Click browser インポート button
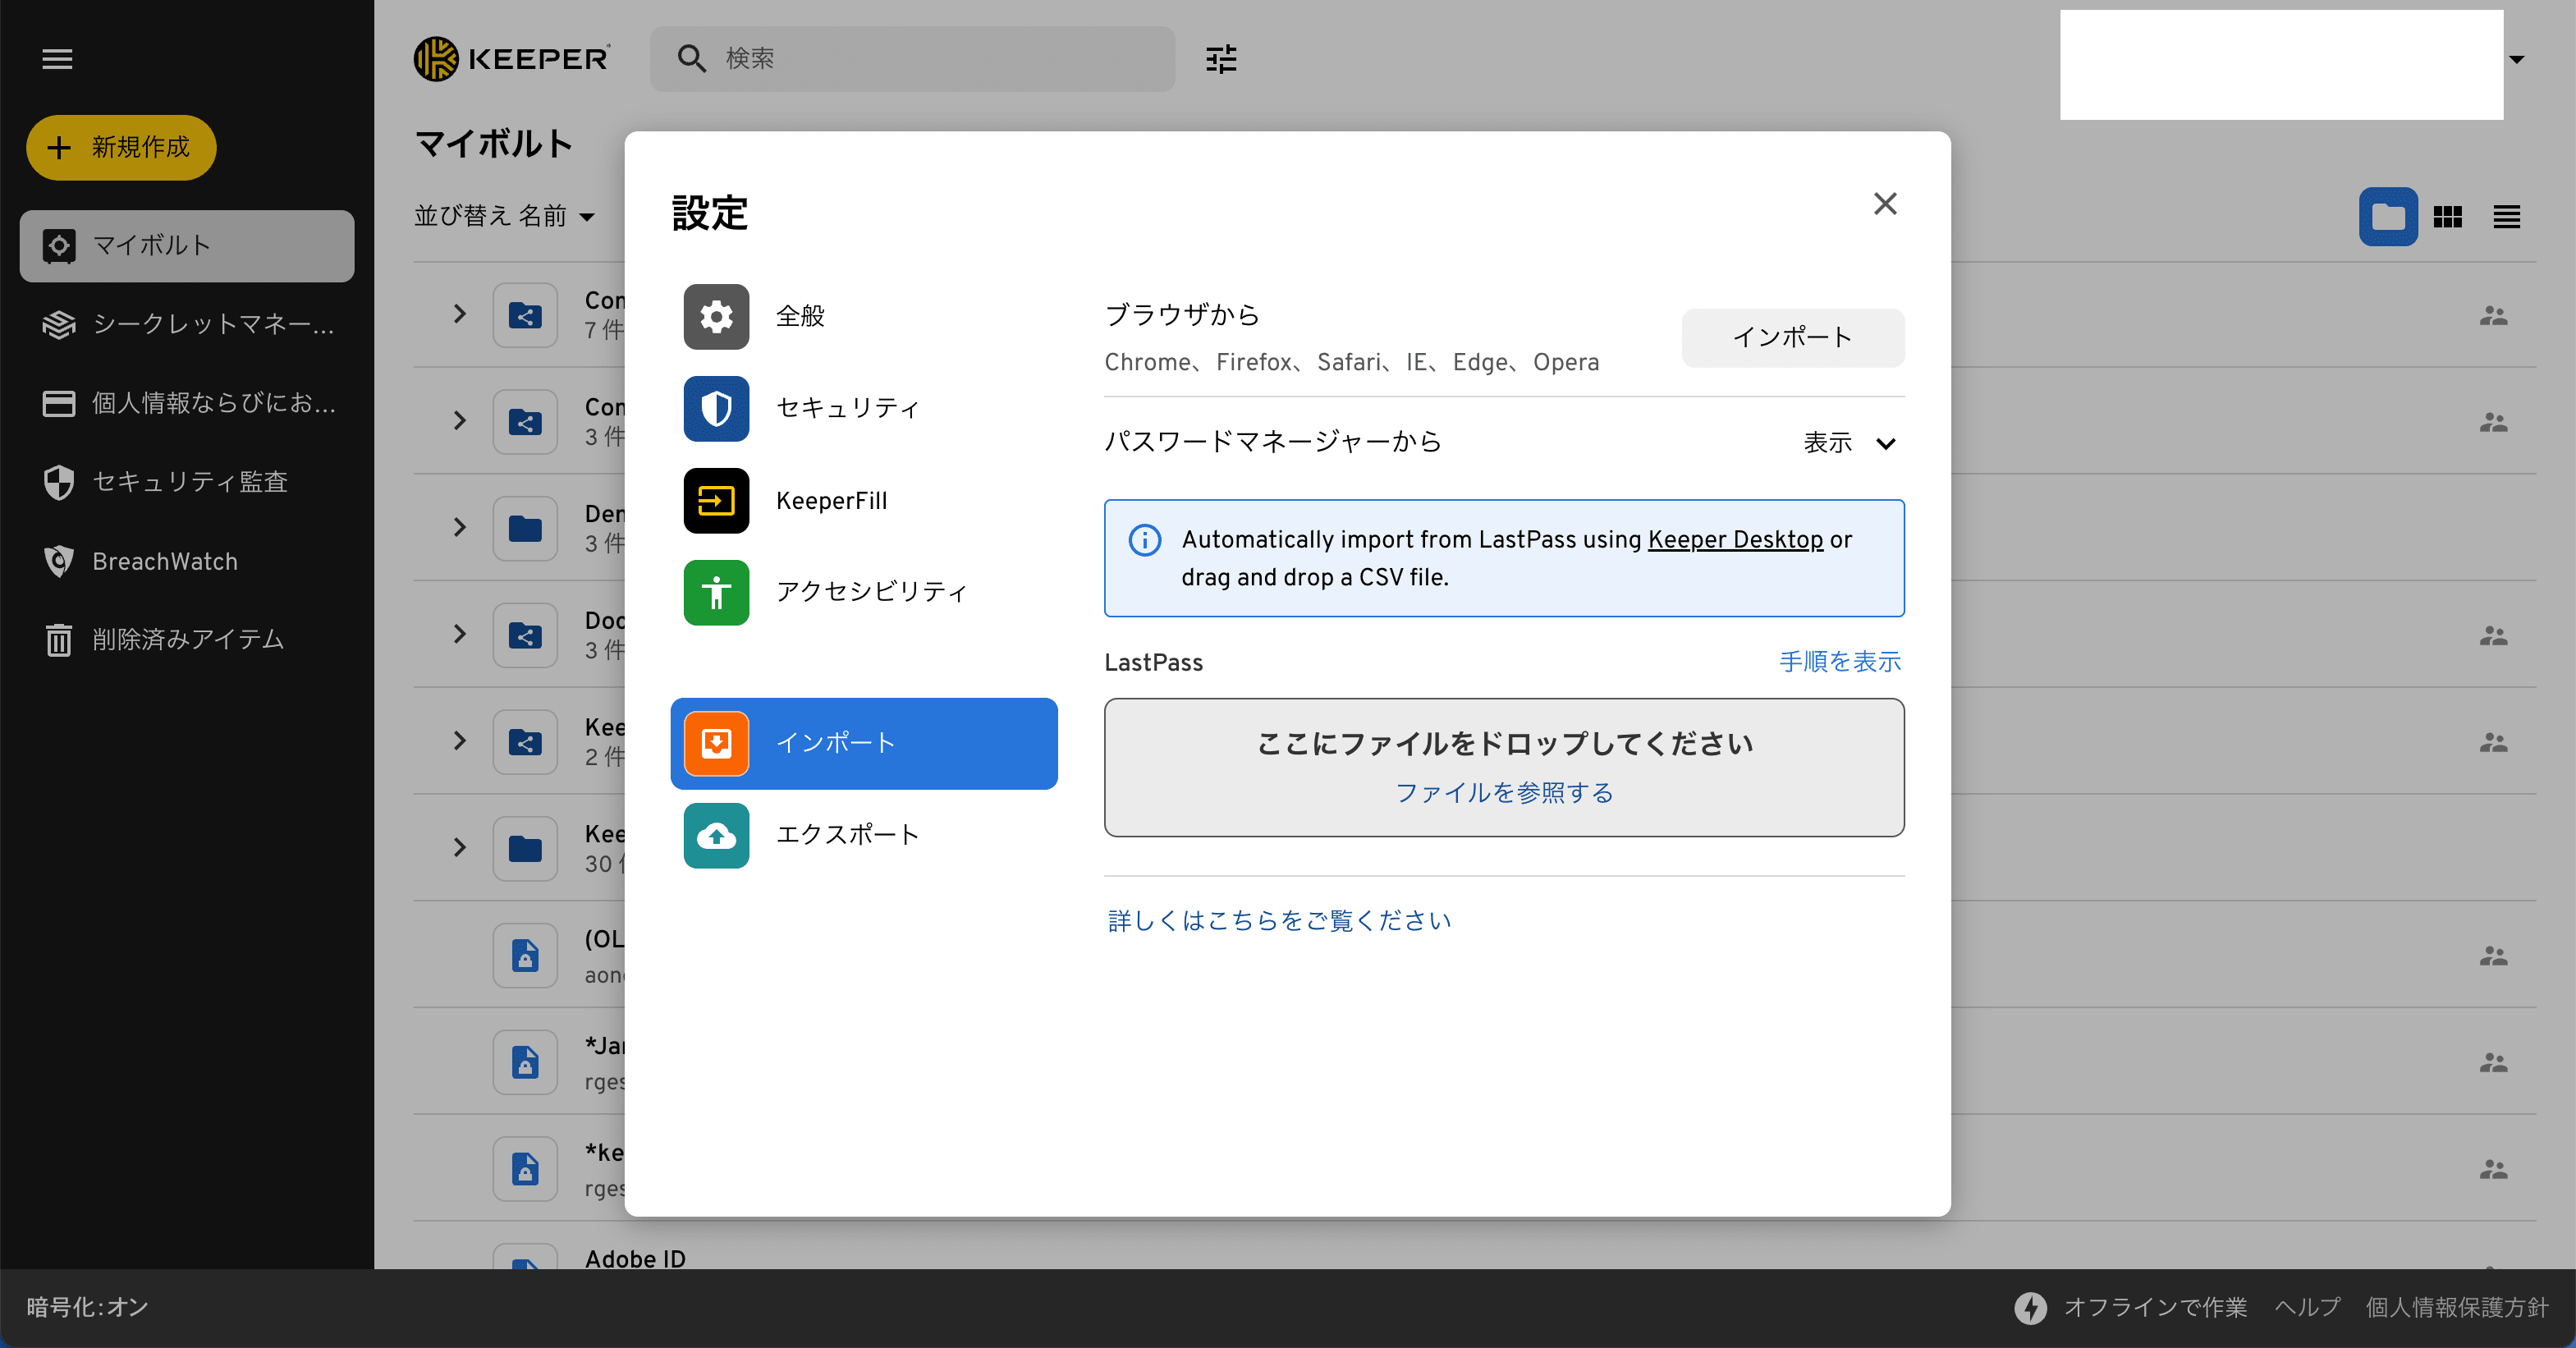Image resolution: width=2576 pixels, height=1348 pixels. 1792,337
